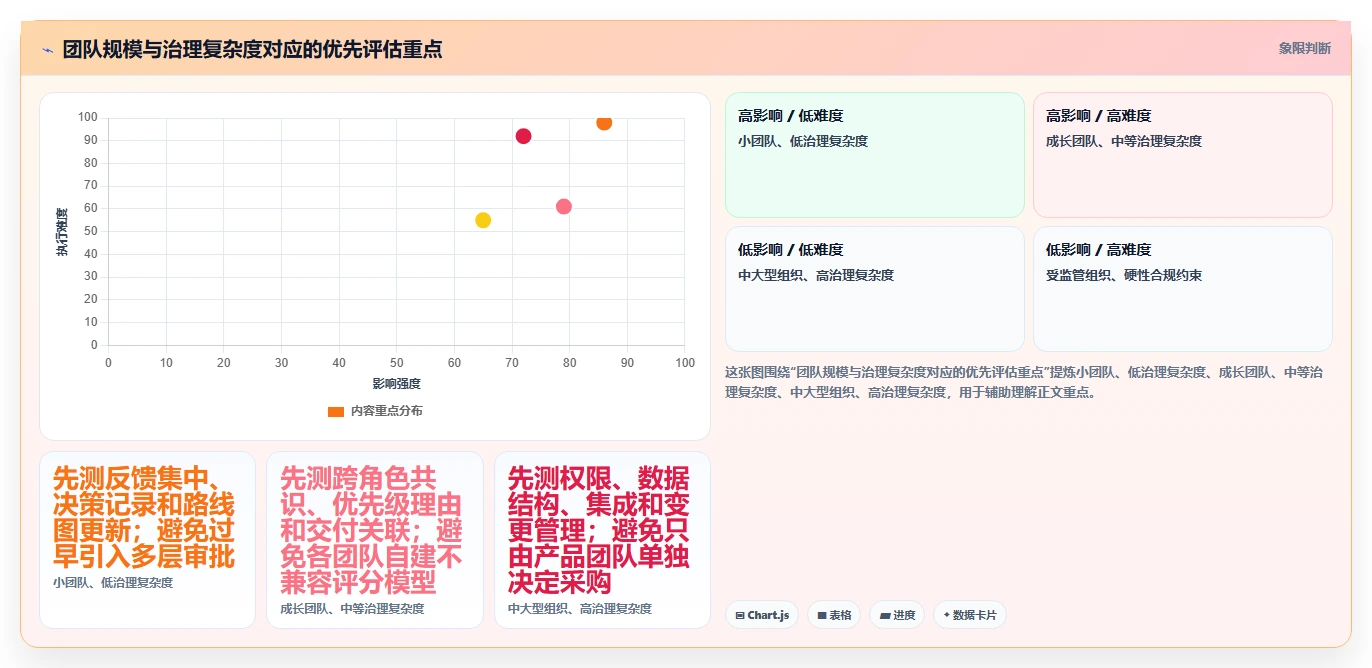The image size is (1372, 668).
Task: Click the y-axis title 执行难度
Action: (62, 232)
